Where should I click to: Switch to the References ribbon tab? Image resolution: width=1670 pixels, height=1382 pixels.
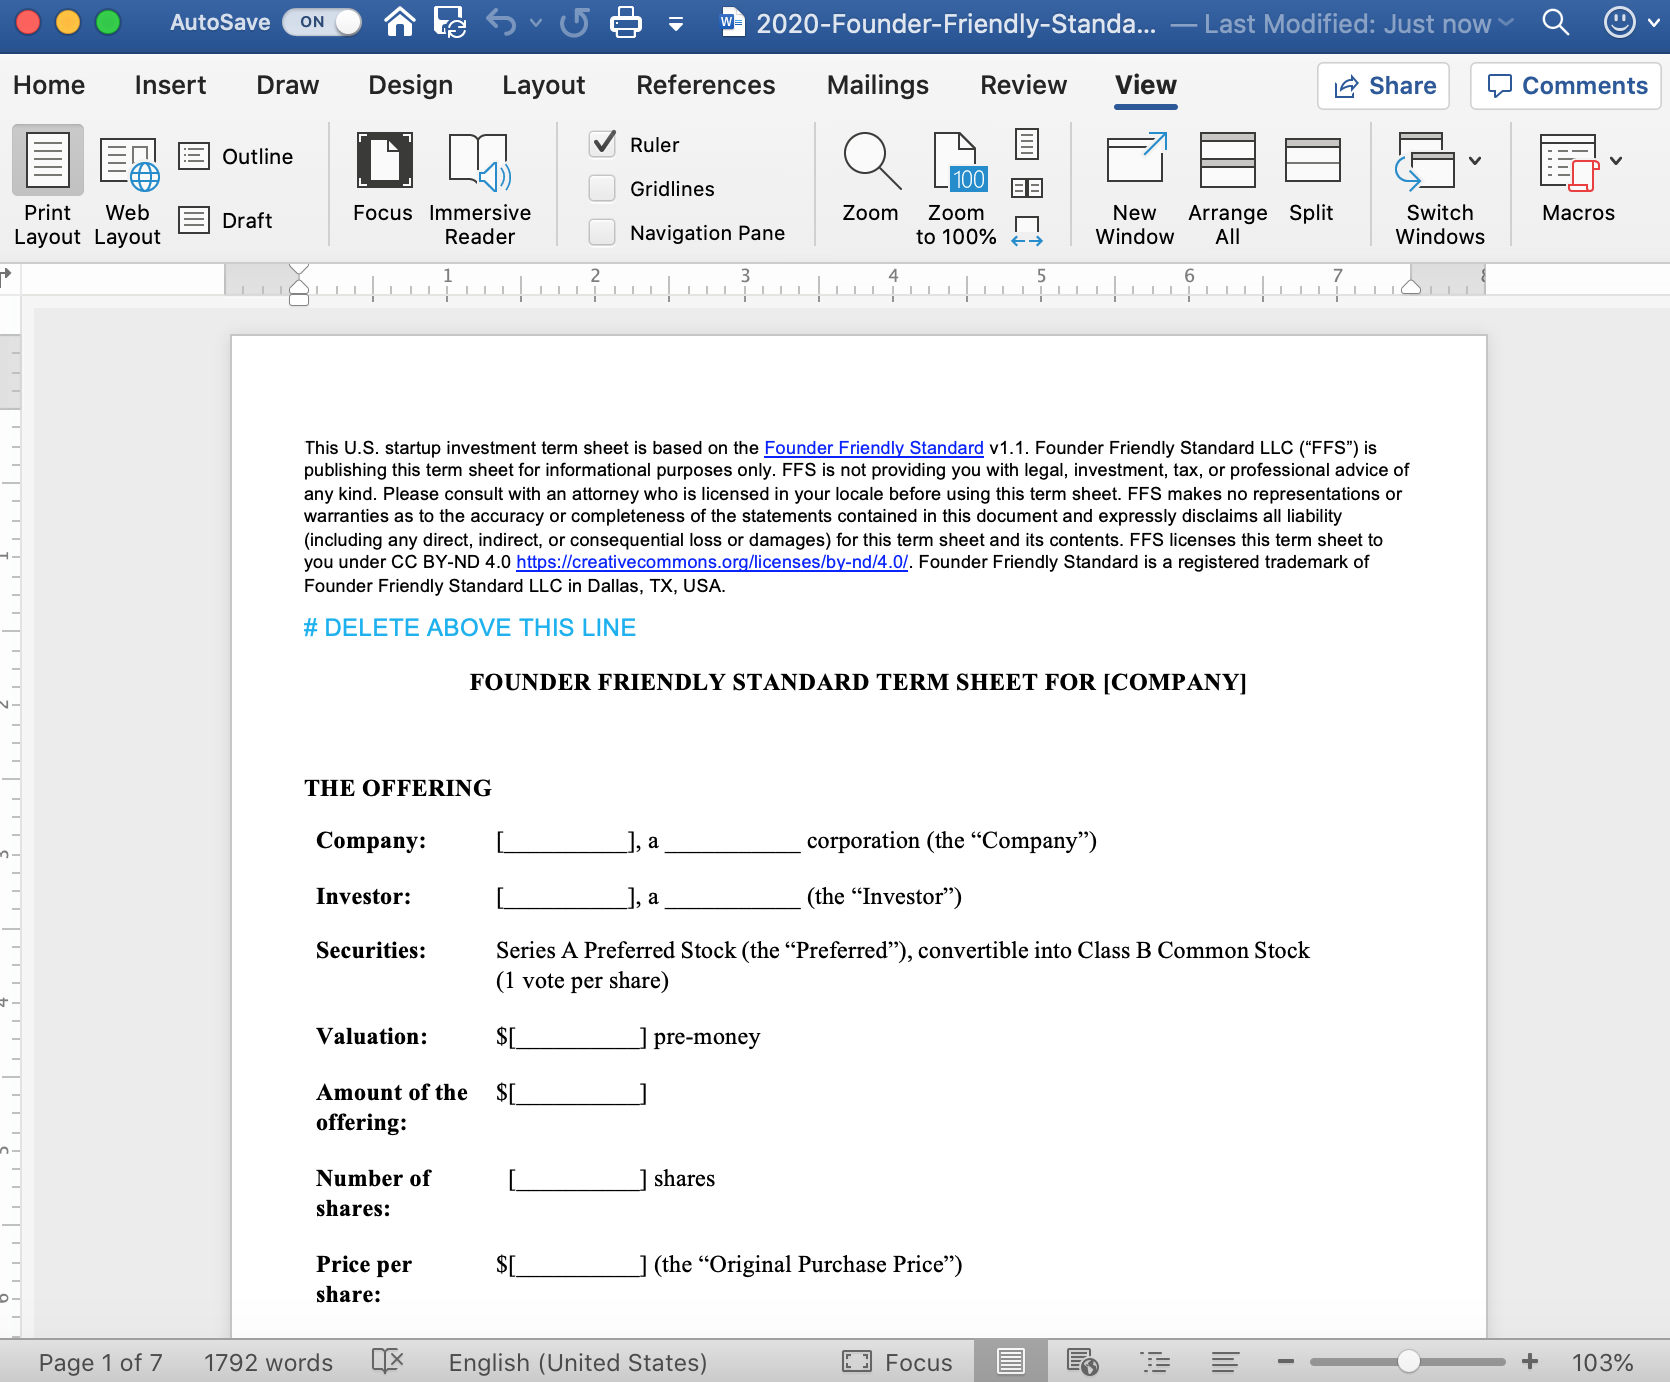(x=705, y=85)
